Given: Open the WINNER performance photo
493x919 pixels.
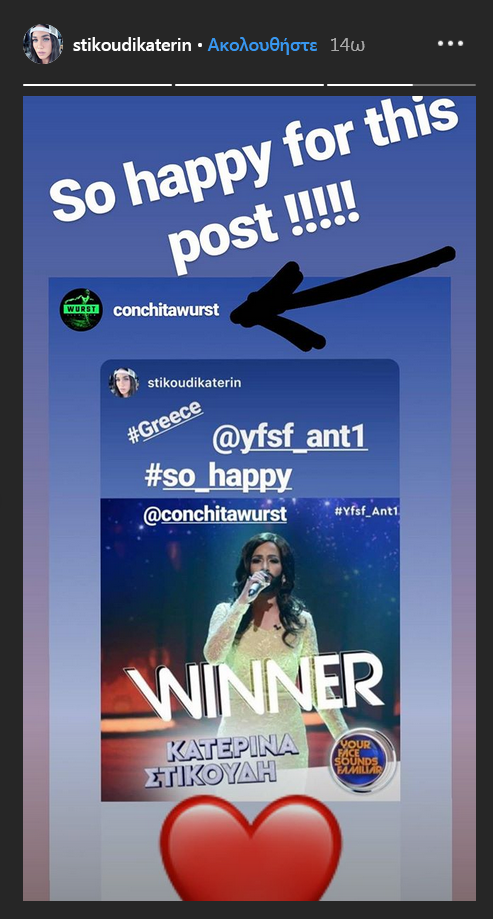Looking at the screenshot, I should point(250,649).
